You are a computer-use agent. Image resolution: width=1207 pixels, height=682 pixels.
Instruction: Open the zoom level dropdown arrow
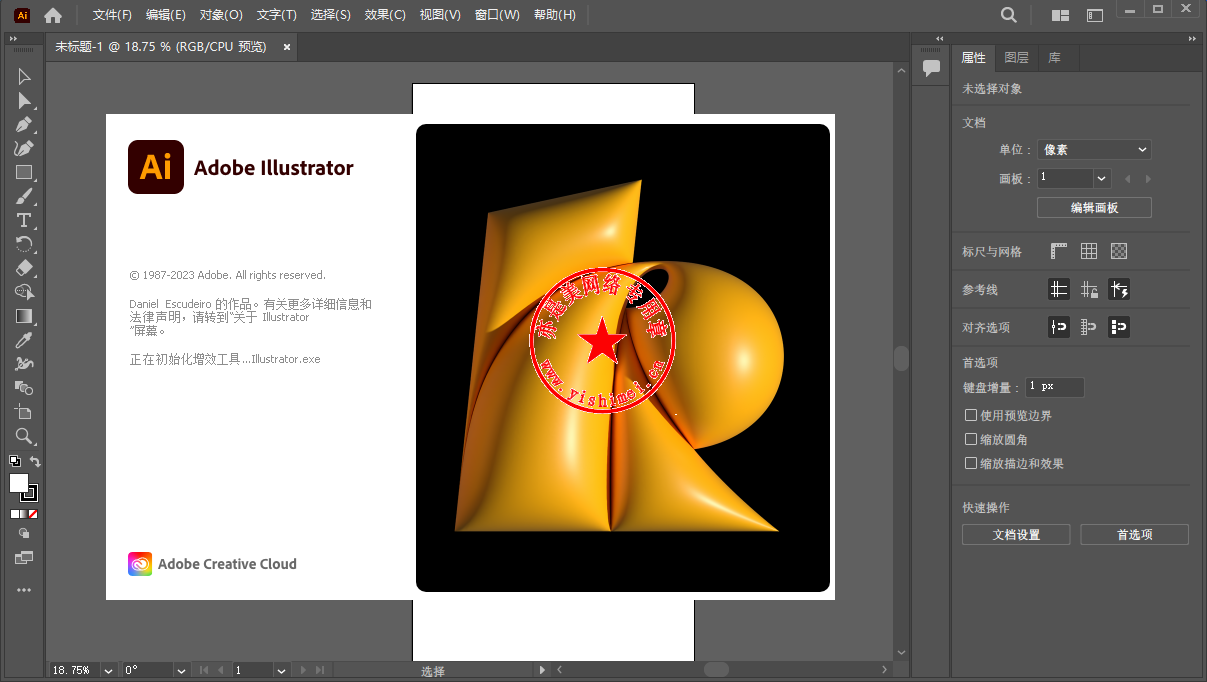pos(107,670)
